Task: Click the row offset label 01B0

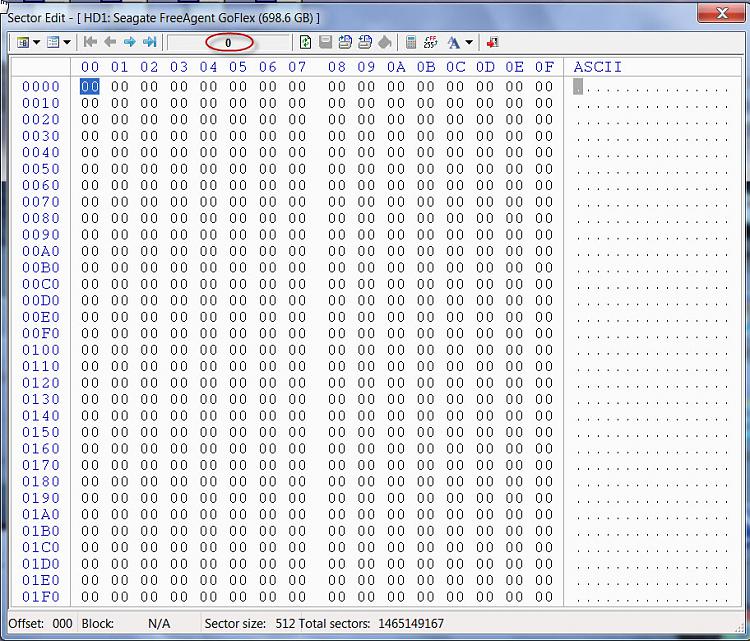Action: (41, 531)
